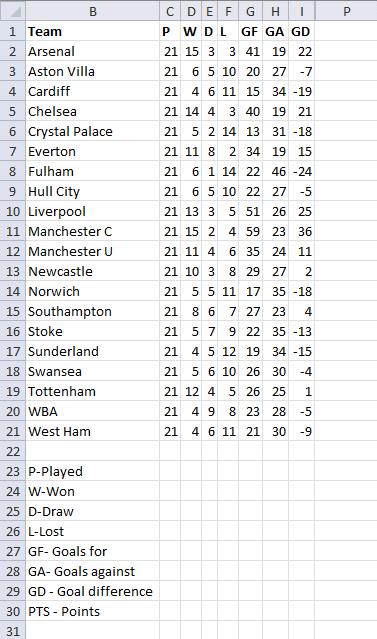
Task: Select row 1 header
Action: click(13, 31)
